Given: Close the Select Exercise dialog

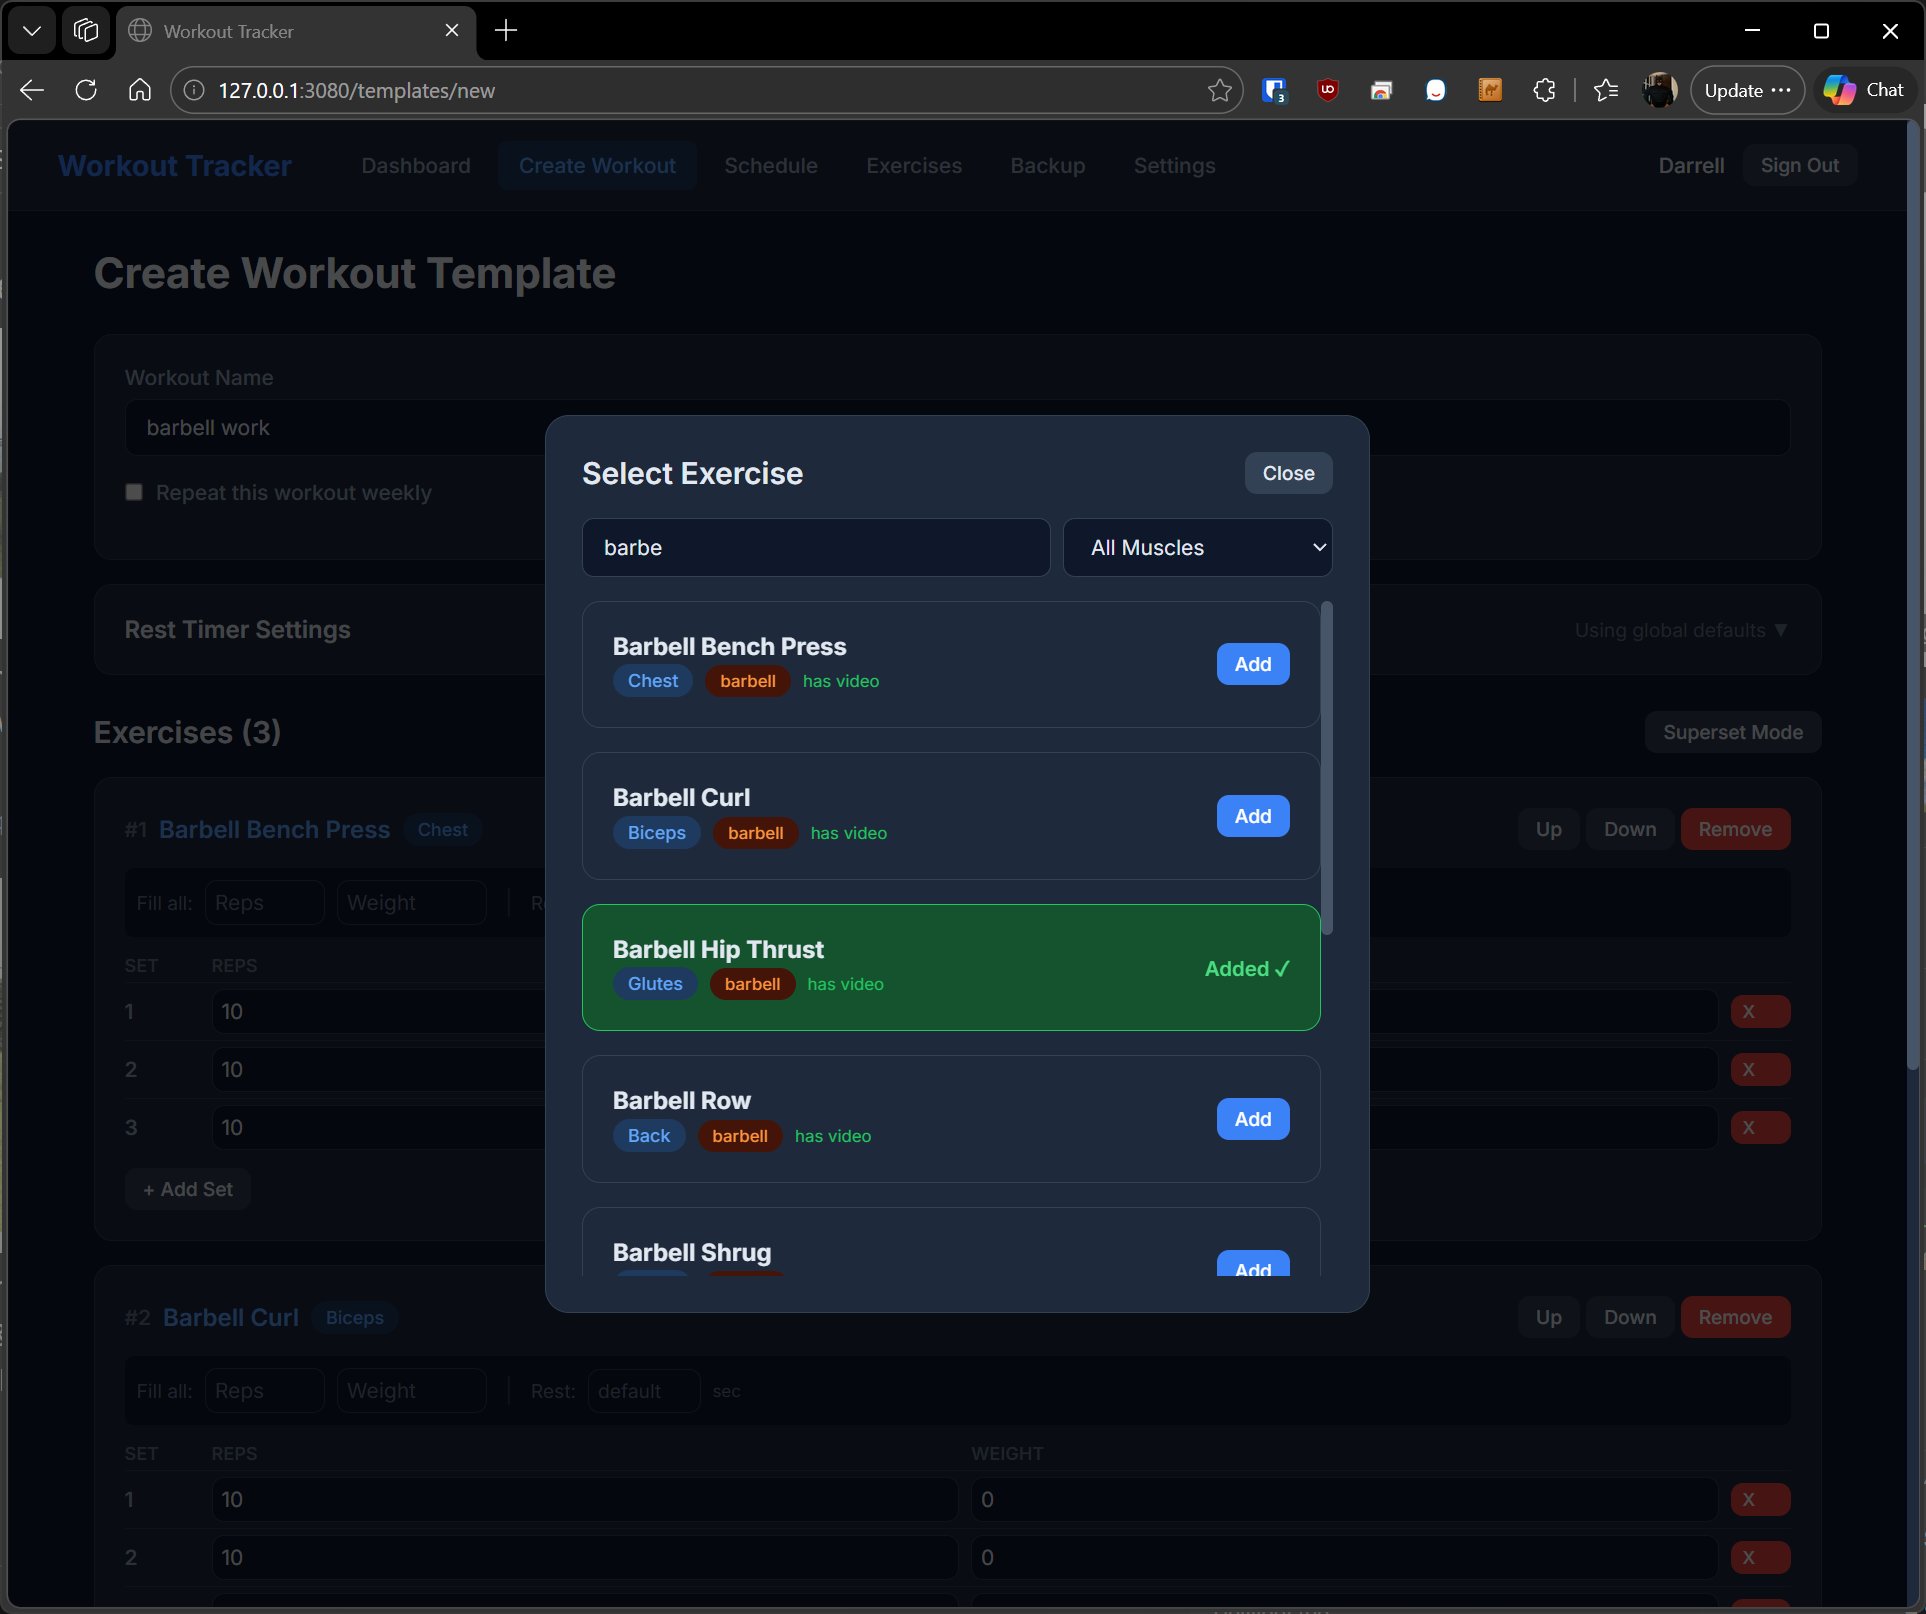Looking at the screenshot, I should coord(1287,473).
